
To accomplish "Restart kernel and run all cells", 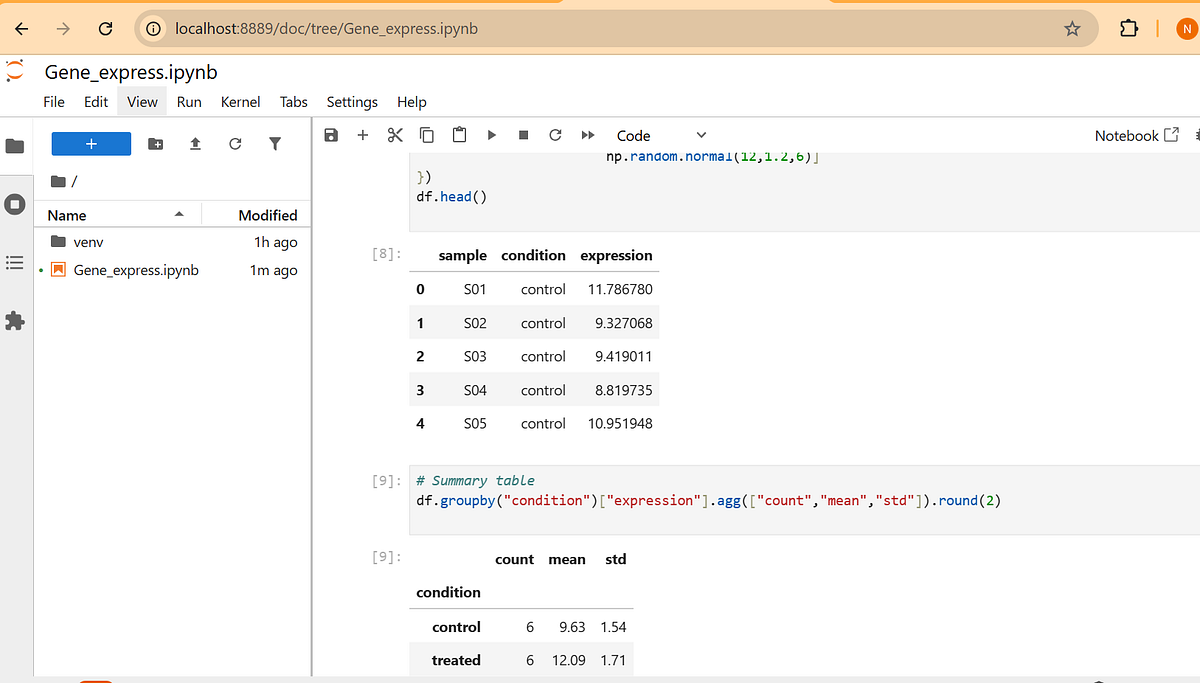I will tap(588, 135).
